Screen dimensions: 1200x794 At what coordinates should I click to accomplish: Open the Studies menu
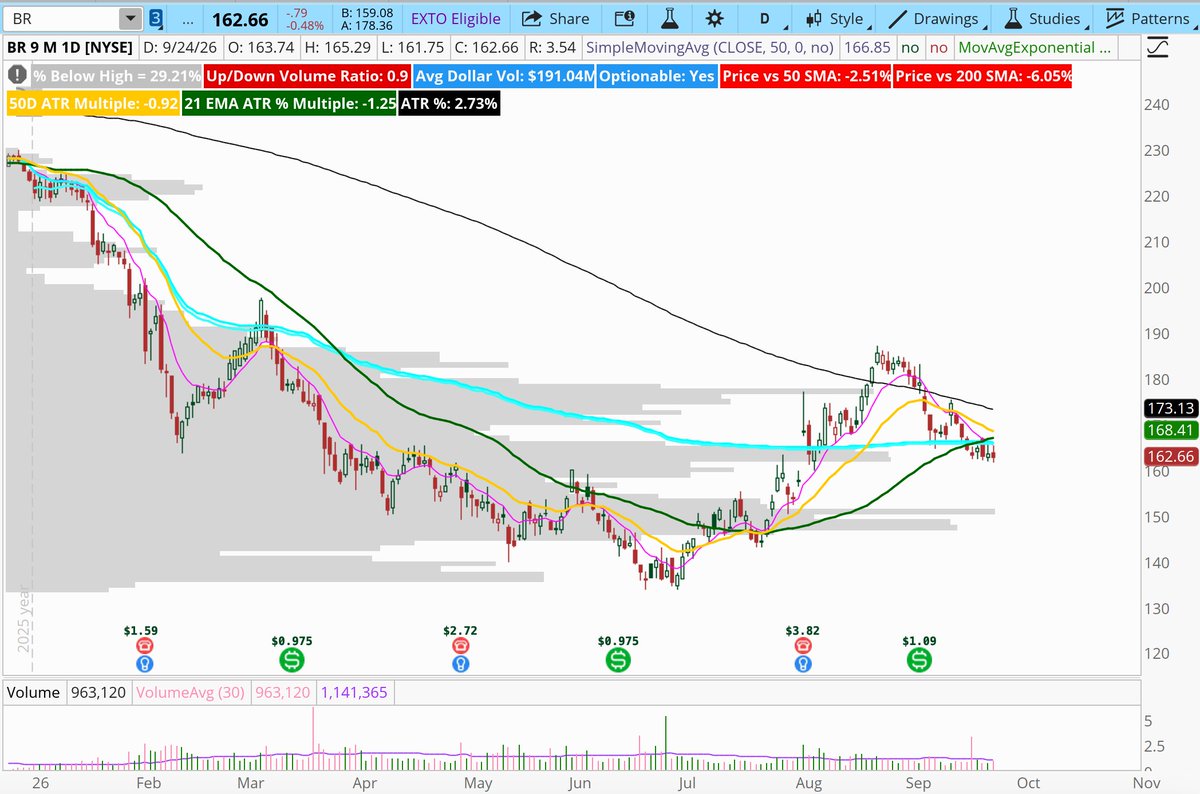click(1045, 18)
